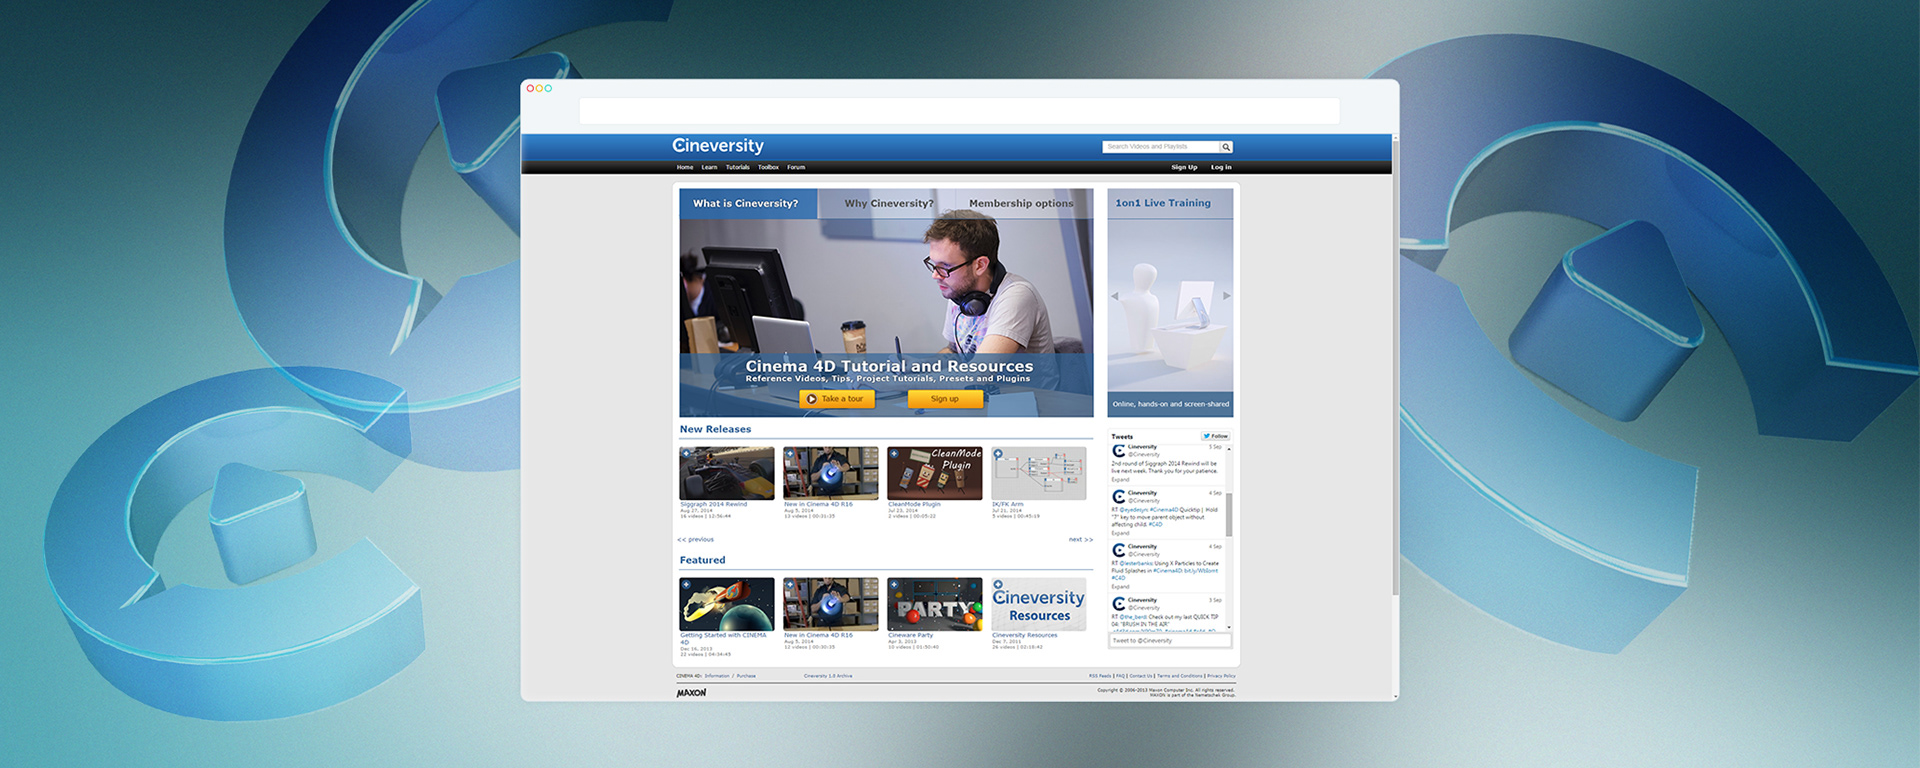Open the Cineware Party thumbnail

(935, 604)
